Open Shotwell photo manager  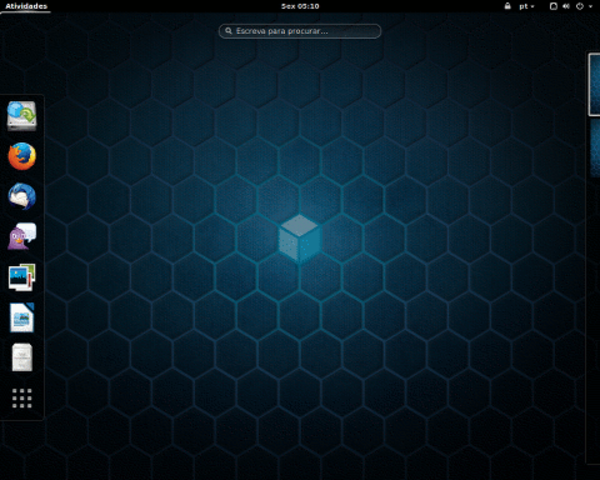pyautogui.click(x=22, y=277)
